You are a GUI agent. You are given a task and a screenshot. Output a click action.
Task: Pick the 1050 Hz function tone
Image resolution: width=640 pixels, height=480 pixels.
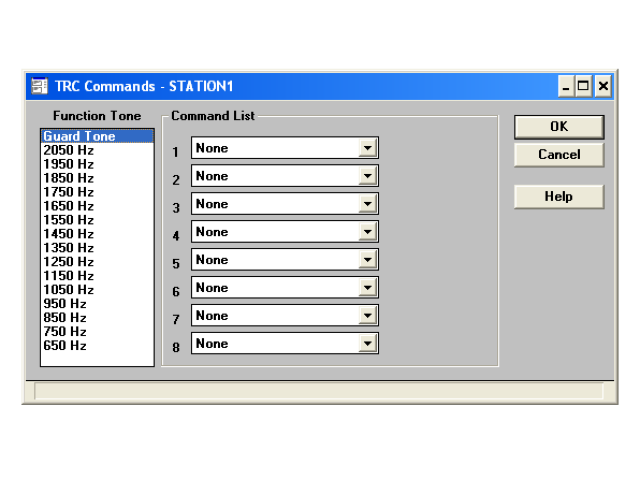pos(68,290)
